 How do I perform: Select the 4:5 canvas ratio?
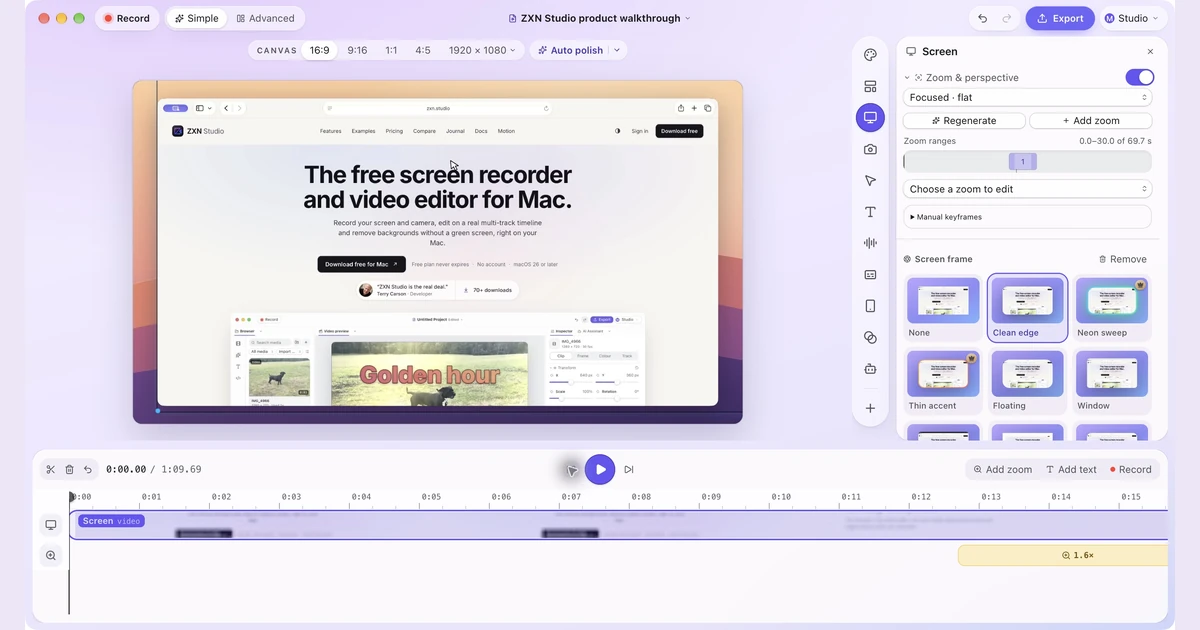[423, 50]
